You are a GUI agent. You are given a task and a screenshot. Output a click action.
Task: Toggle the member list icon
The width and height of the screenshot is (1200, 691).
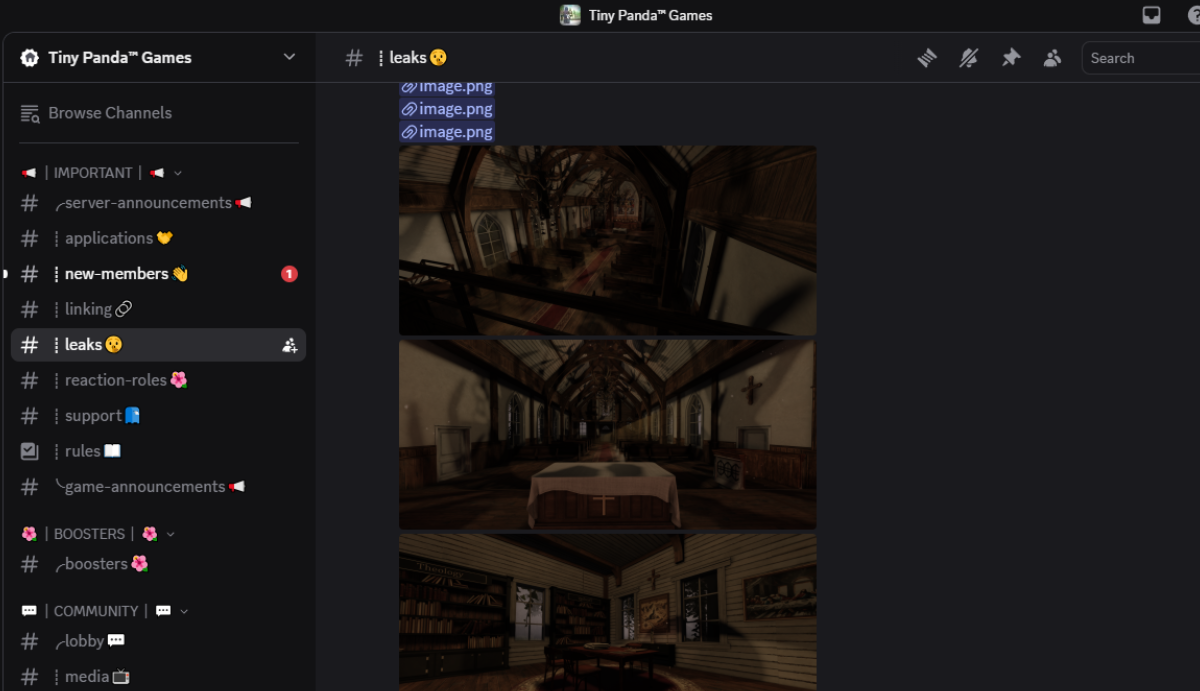(x=1052, y=58)
